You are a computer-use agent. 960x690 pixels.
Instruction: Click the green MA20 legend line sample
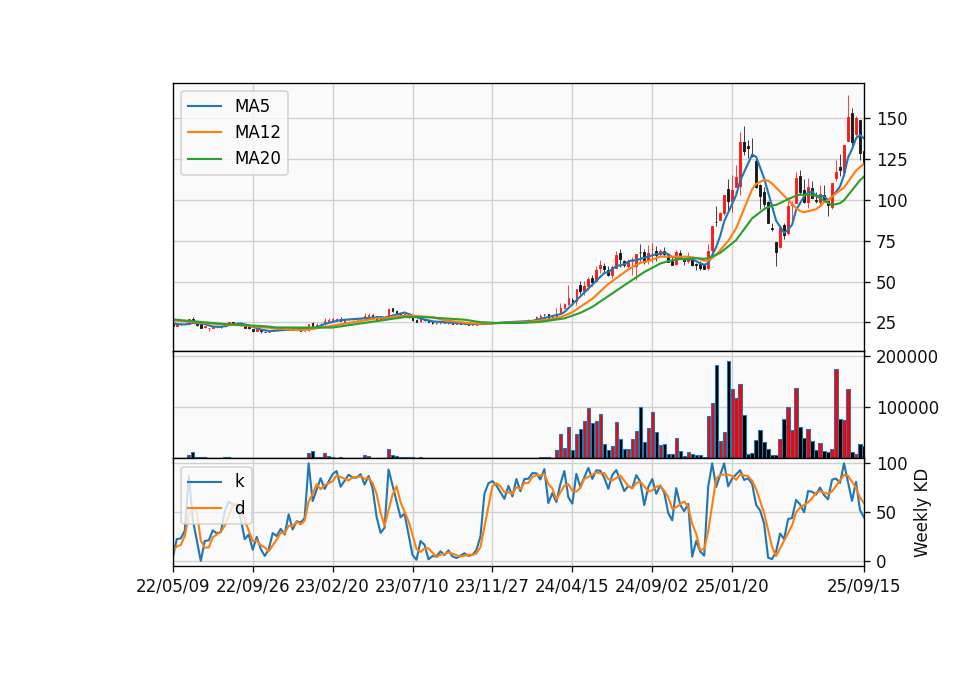point(204,159)
